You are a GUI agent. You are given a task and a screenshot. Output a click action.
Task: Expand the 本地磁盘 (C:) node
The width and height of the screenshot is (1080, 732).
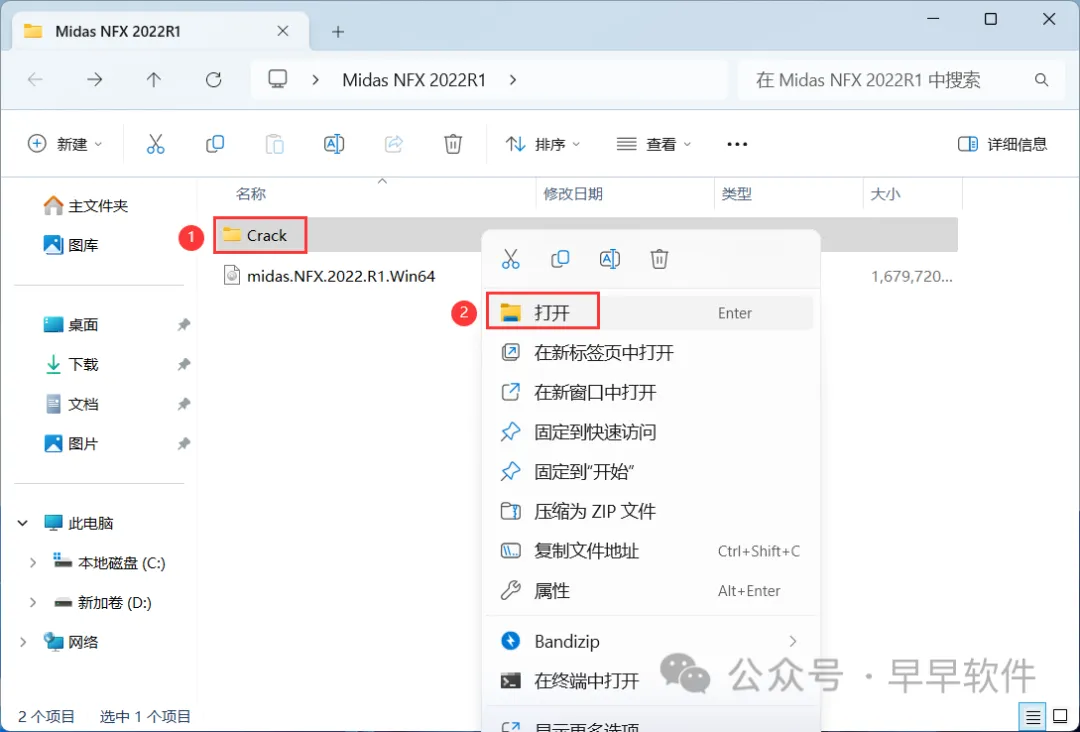pos(32,563)
